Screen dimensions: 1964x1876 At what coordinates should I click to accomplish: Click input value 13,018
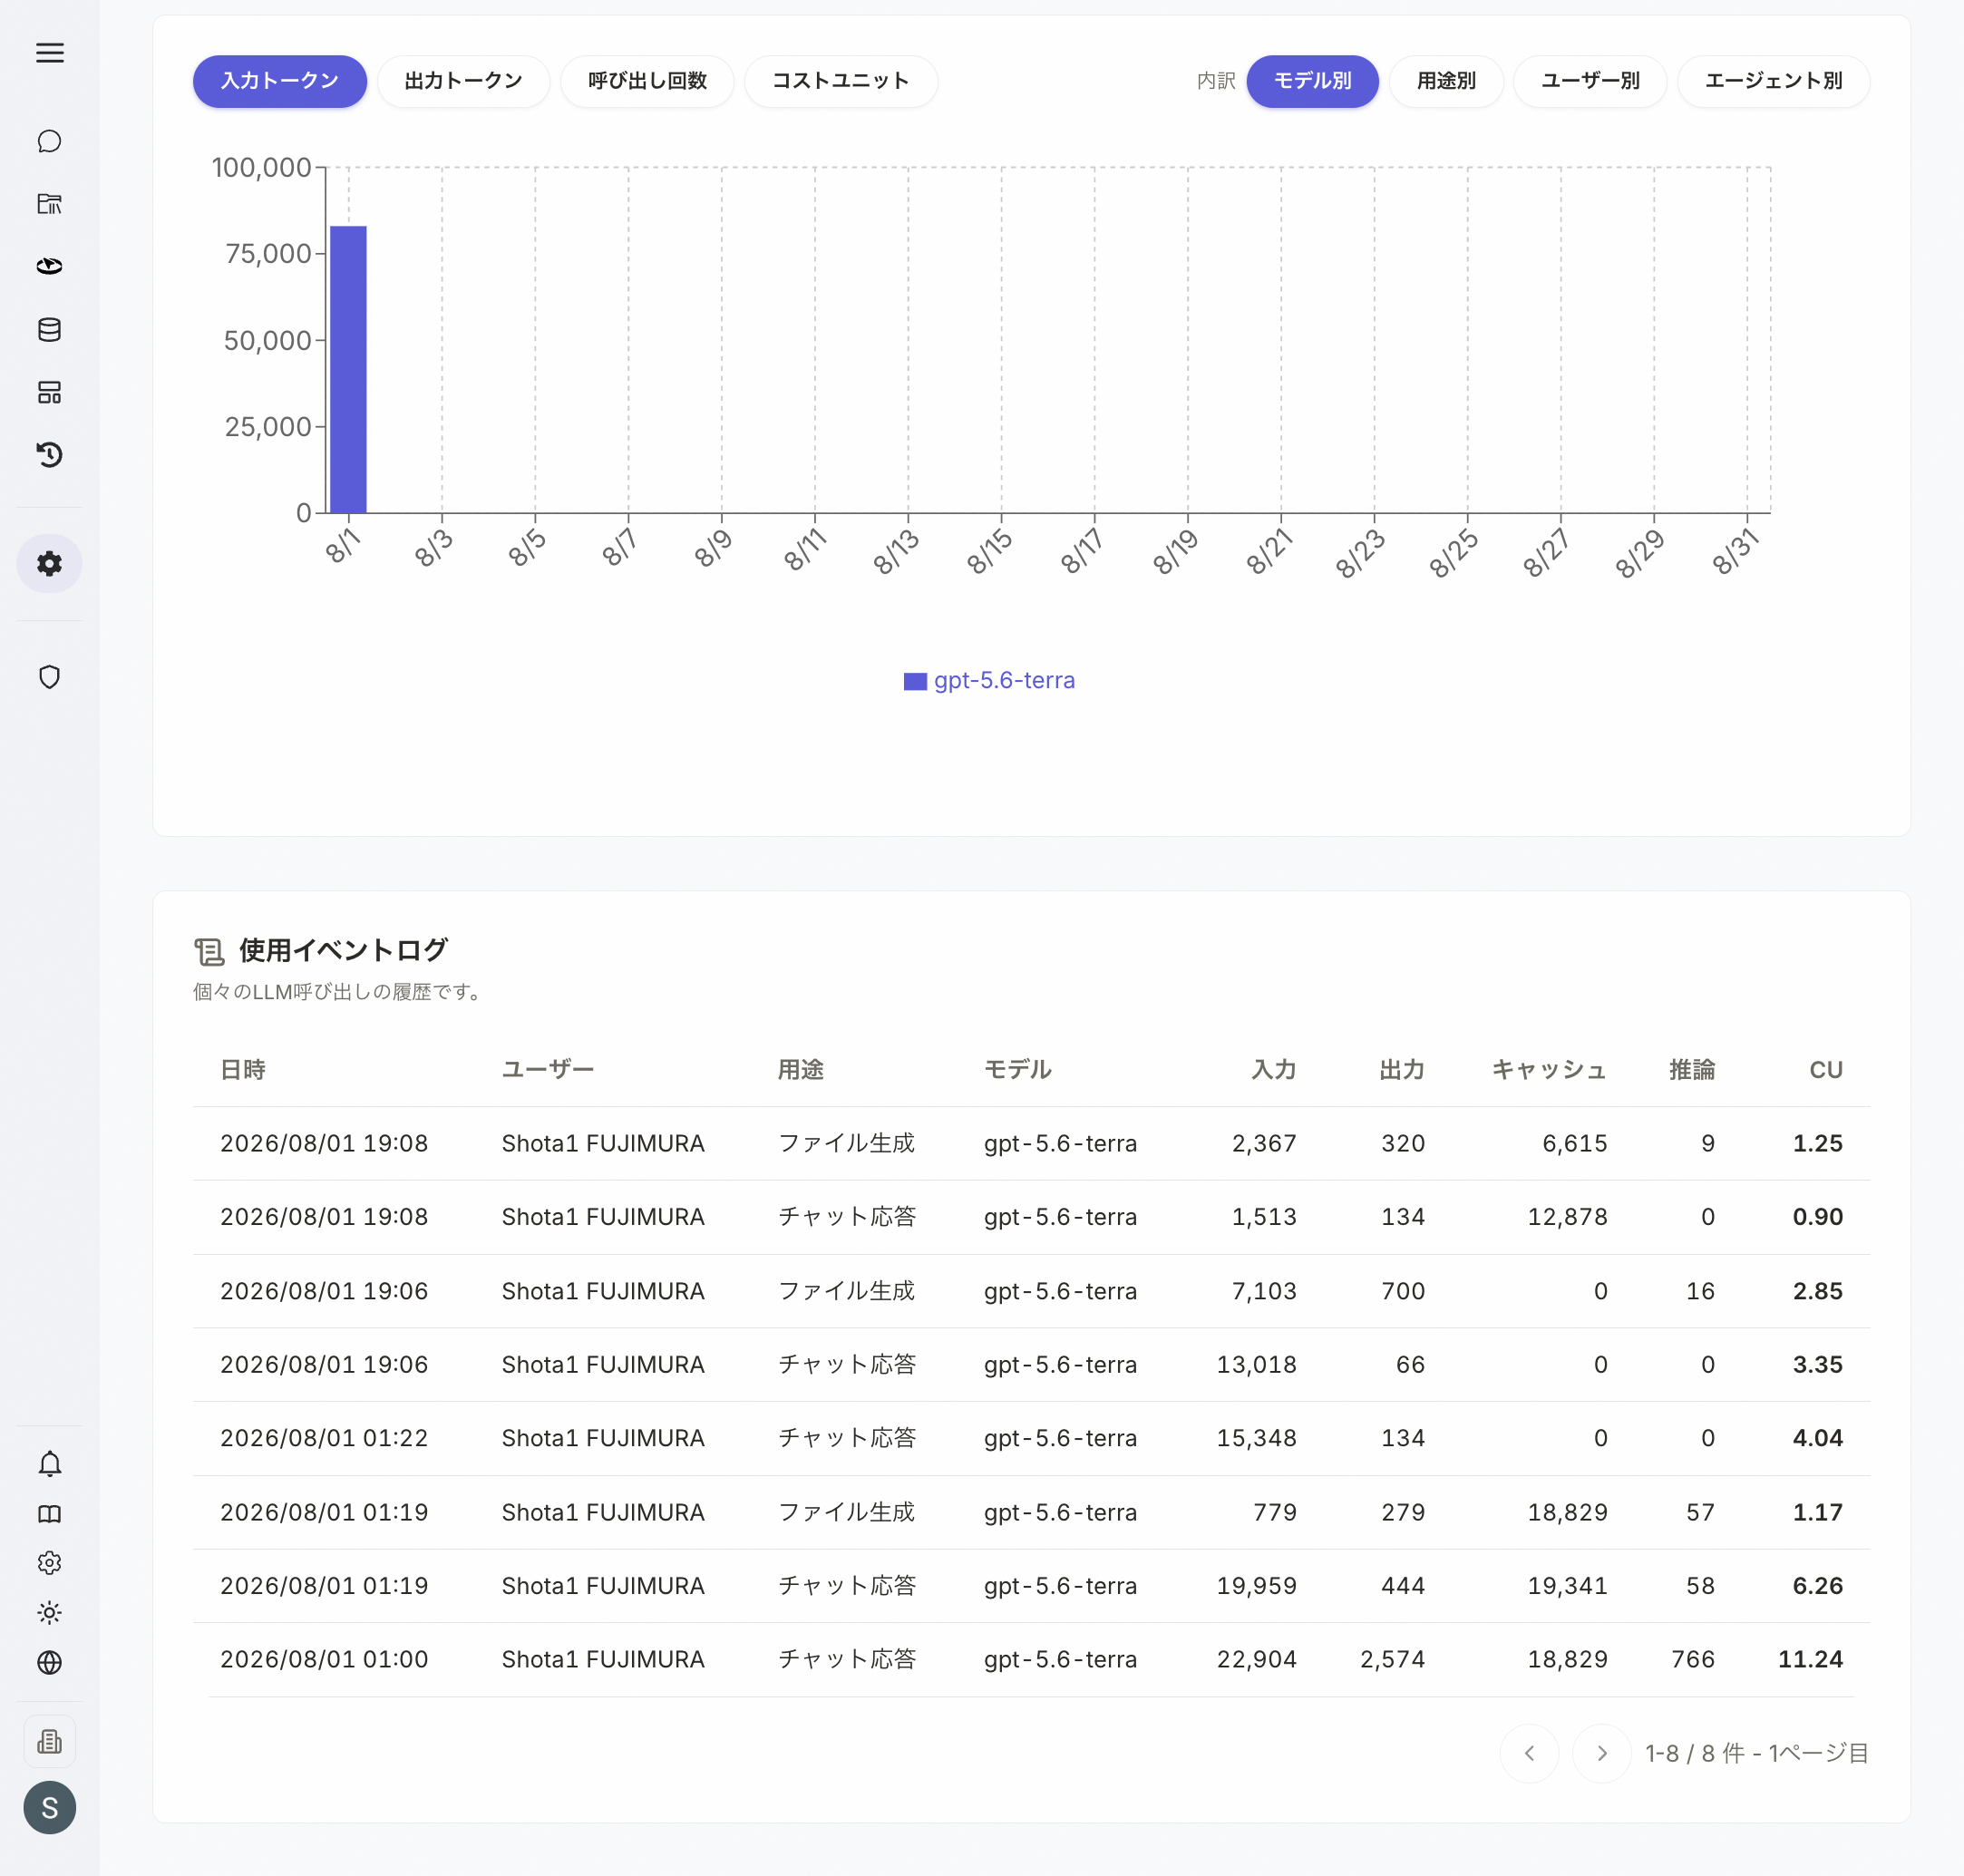click(1256, 1365)
